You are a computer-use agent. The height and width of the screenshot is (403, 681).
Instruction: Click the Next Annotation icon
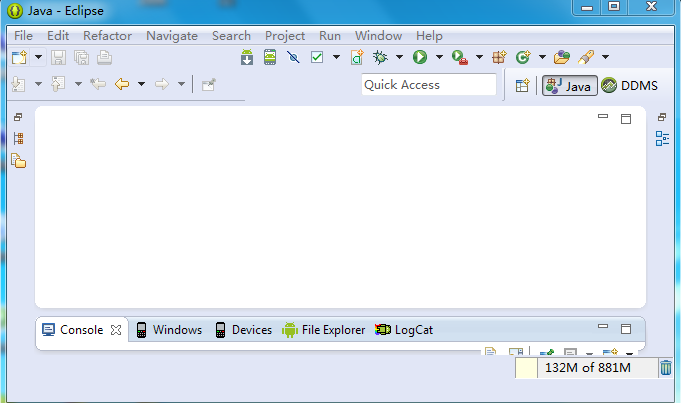point(18,84)
